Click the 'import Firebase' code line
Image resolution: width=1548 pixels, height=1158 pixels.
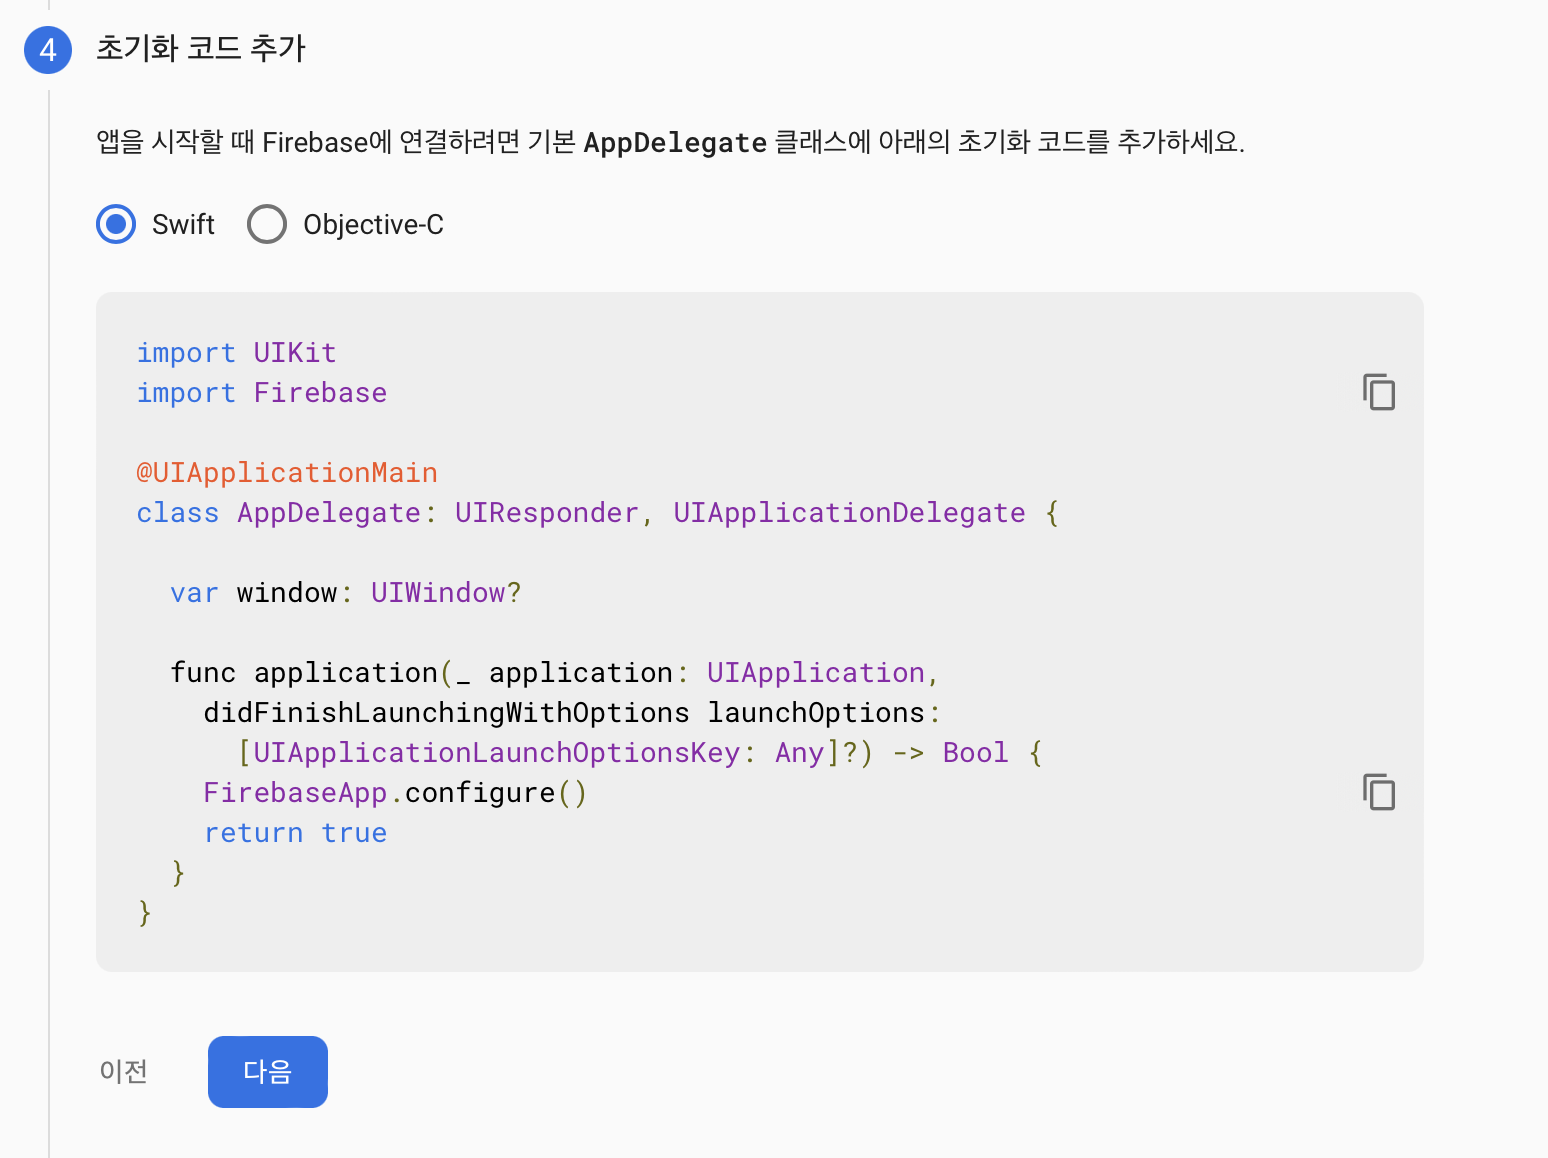261,393
